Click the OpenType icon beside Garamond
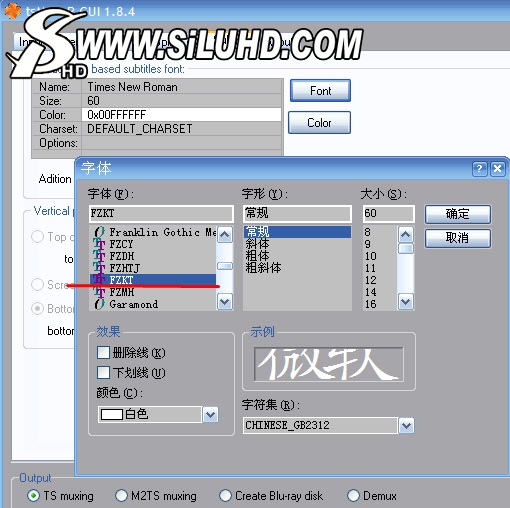510x508 pixels. 99,304
